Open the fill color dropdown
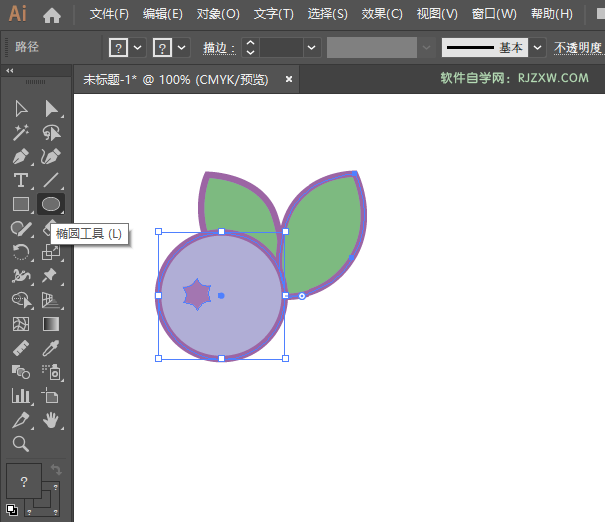Image resolution: width=605 pixels, height=522 pixels. click(x=138, y=47)
